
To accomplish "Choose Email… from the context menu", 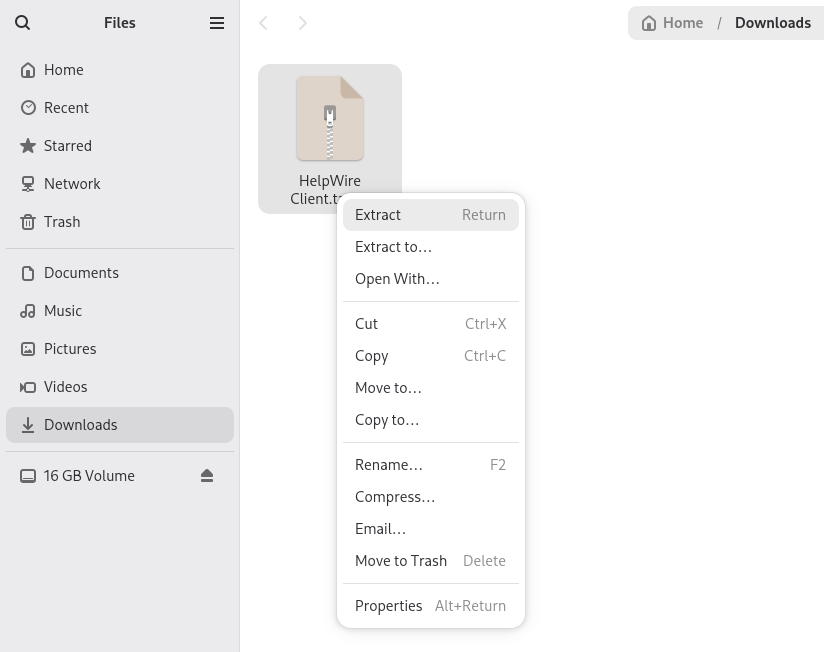I will [x=431, y=529].
